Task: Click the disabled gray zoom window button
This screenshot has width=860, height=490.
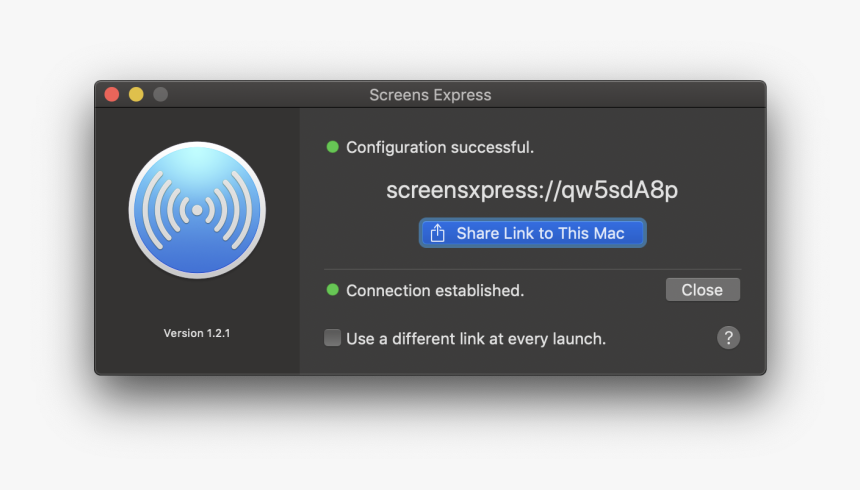Action: [160, 94]
